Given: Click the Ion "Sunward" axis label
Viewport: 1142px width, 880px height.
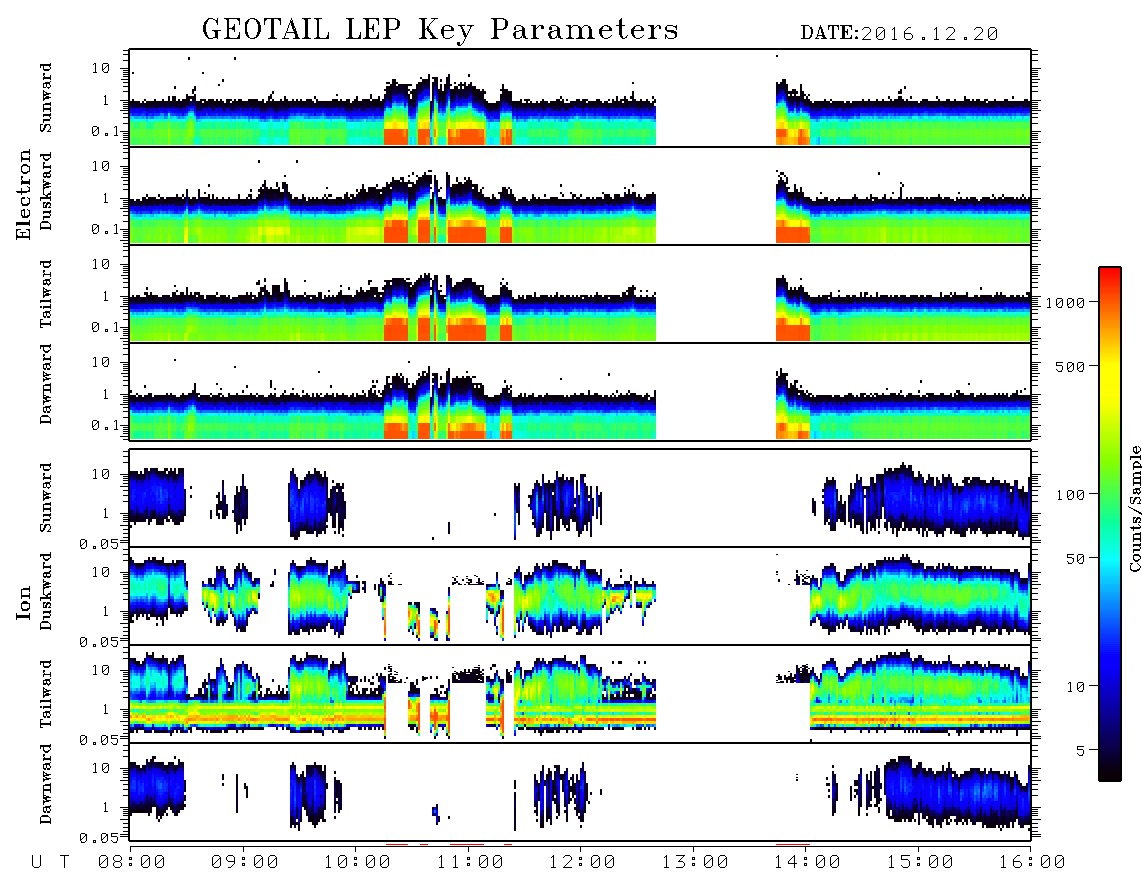Looking at the screenshot, I should (45, 498).
